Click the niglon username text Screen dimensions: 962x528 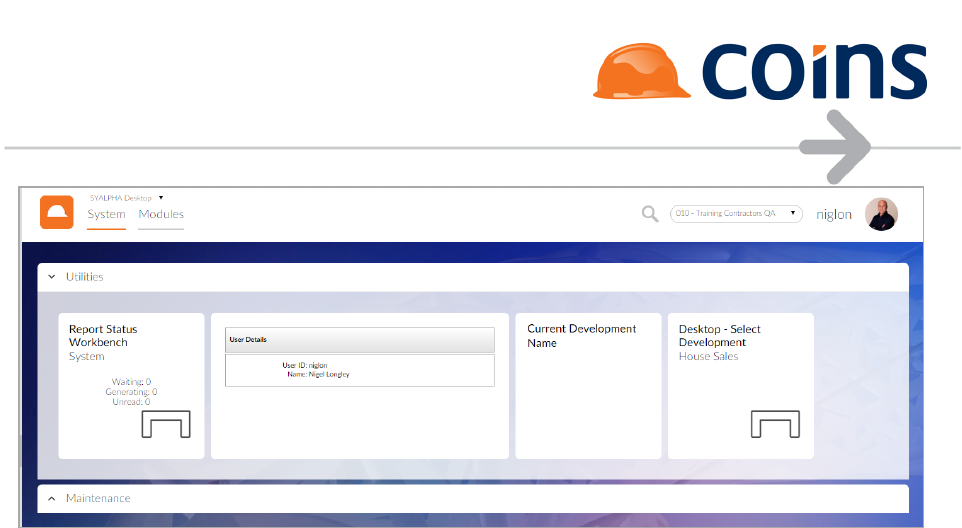click(x=834, y=215)
